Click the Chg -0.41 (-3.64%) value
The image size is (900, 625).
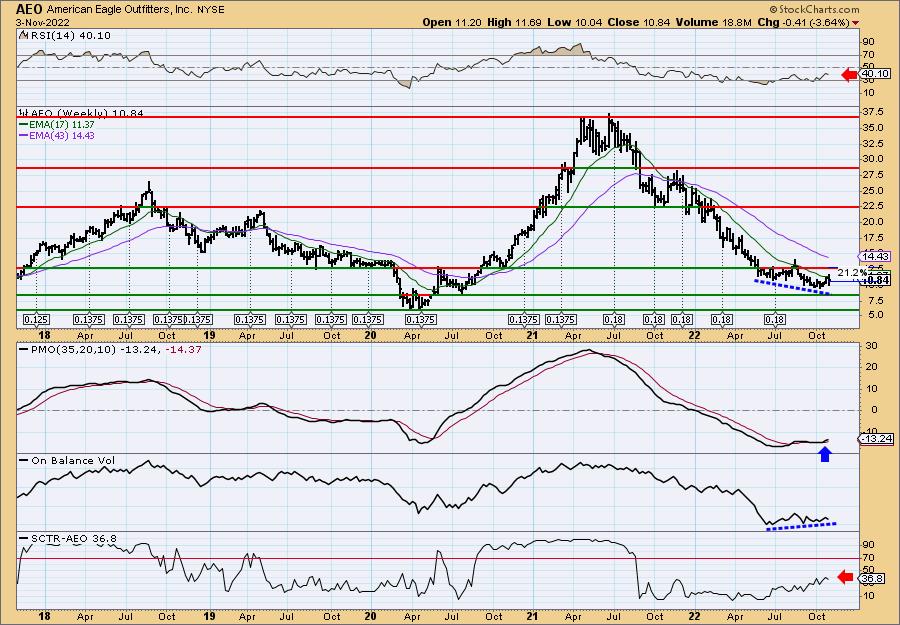tap(803, 22)
